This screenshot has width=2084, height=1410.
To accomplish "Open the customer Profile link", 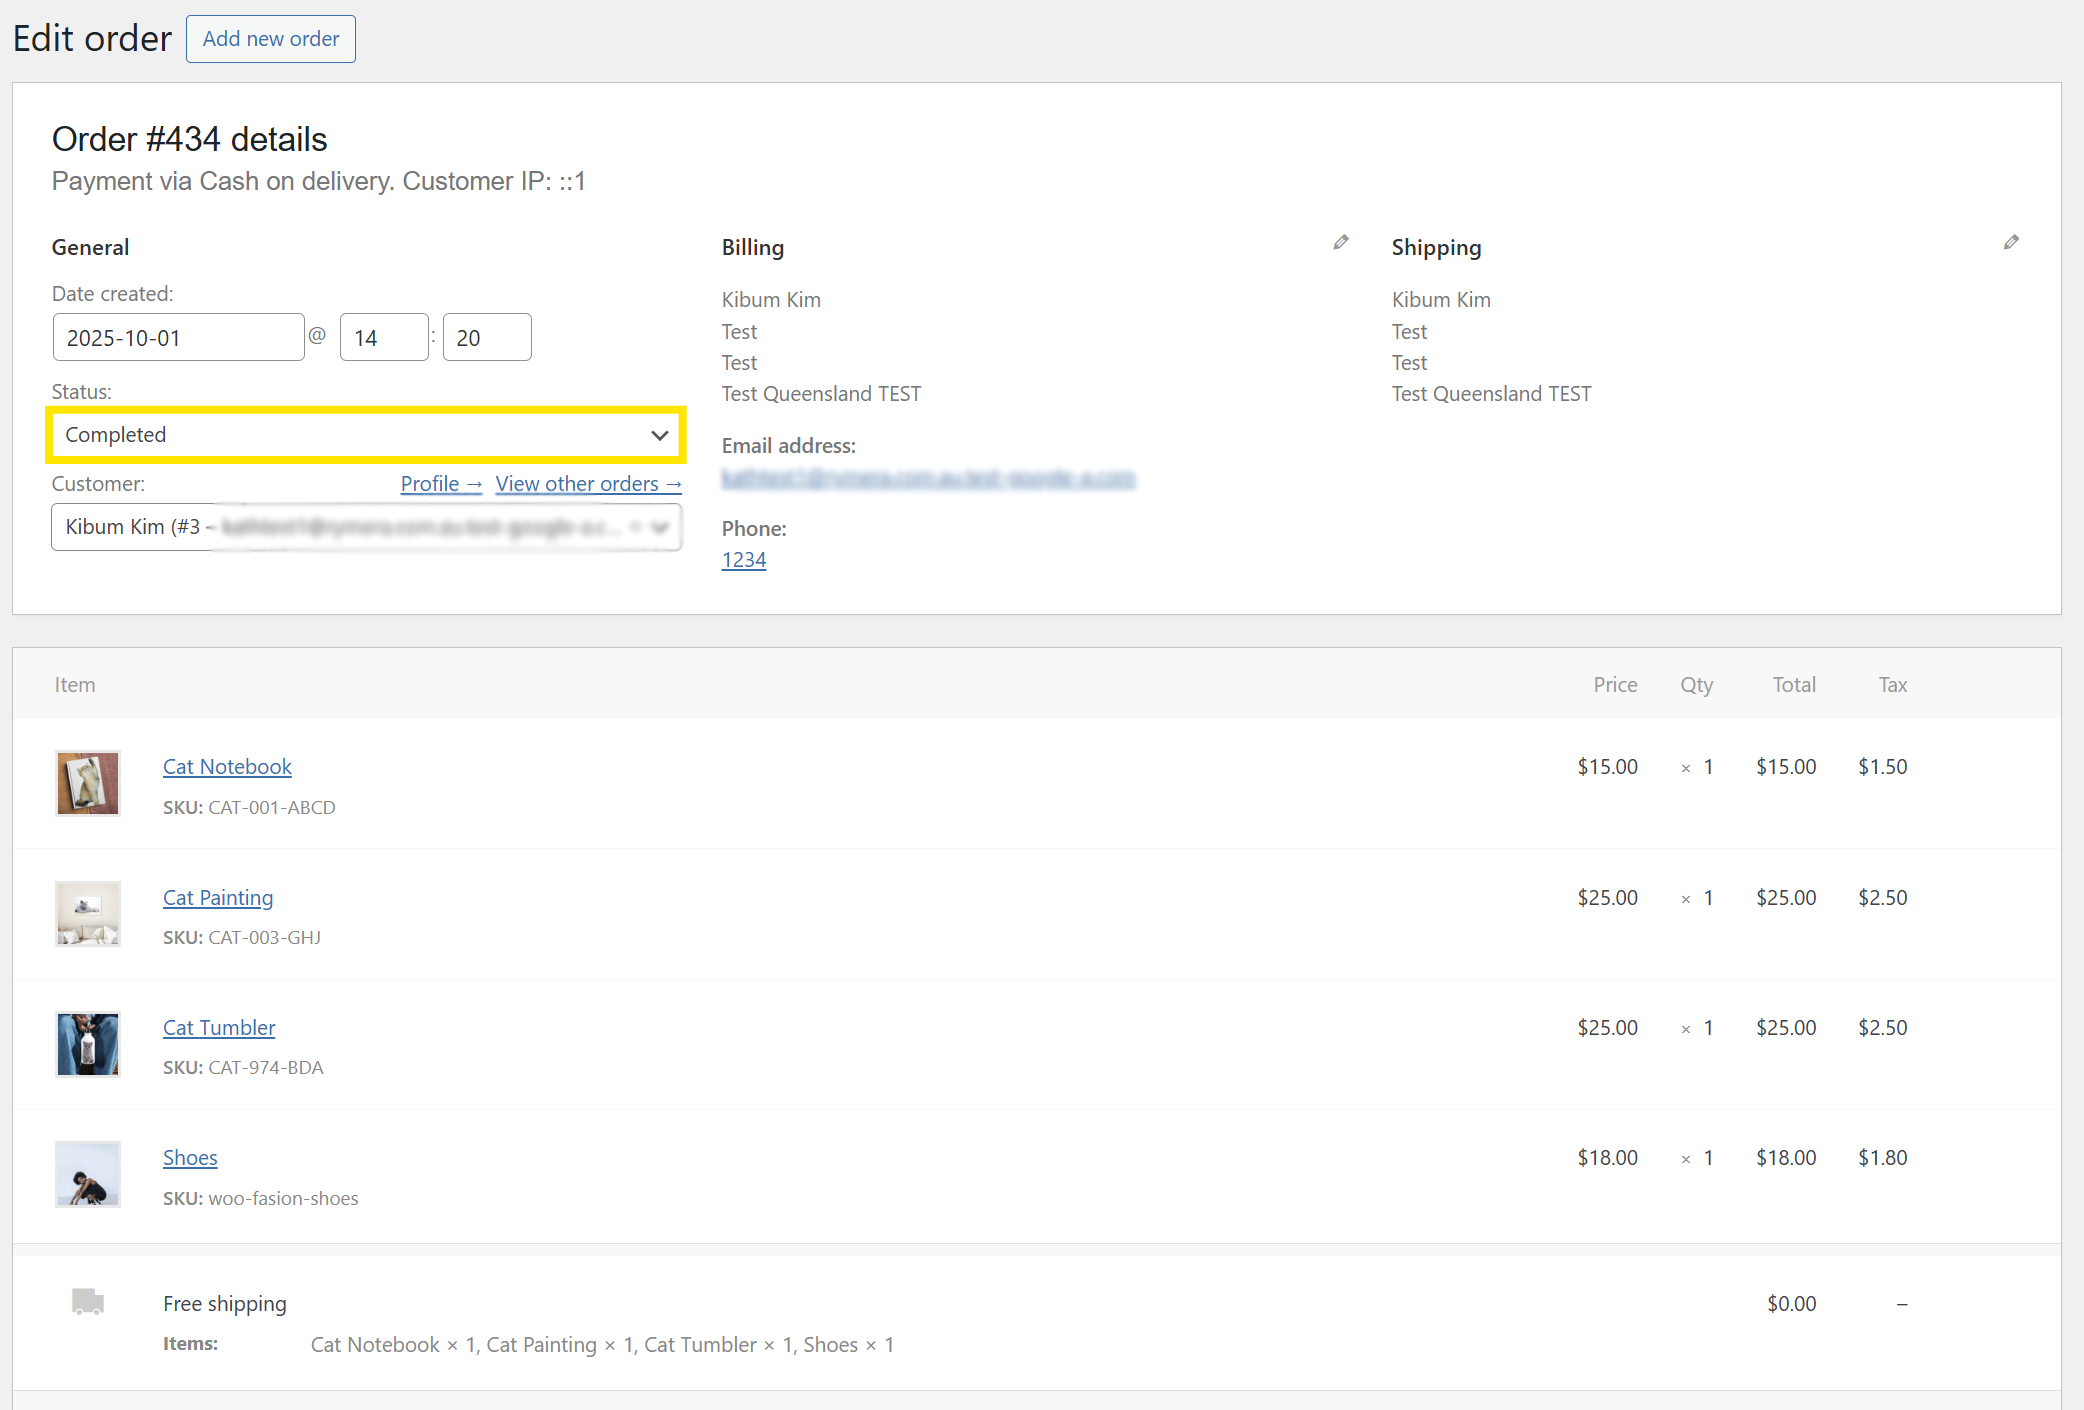I will pyautogui.click(x=441, y=484).
